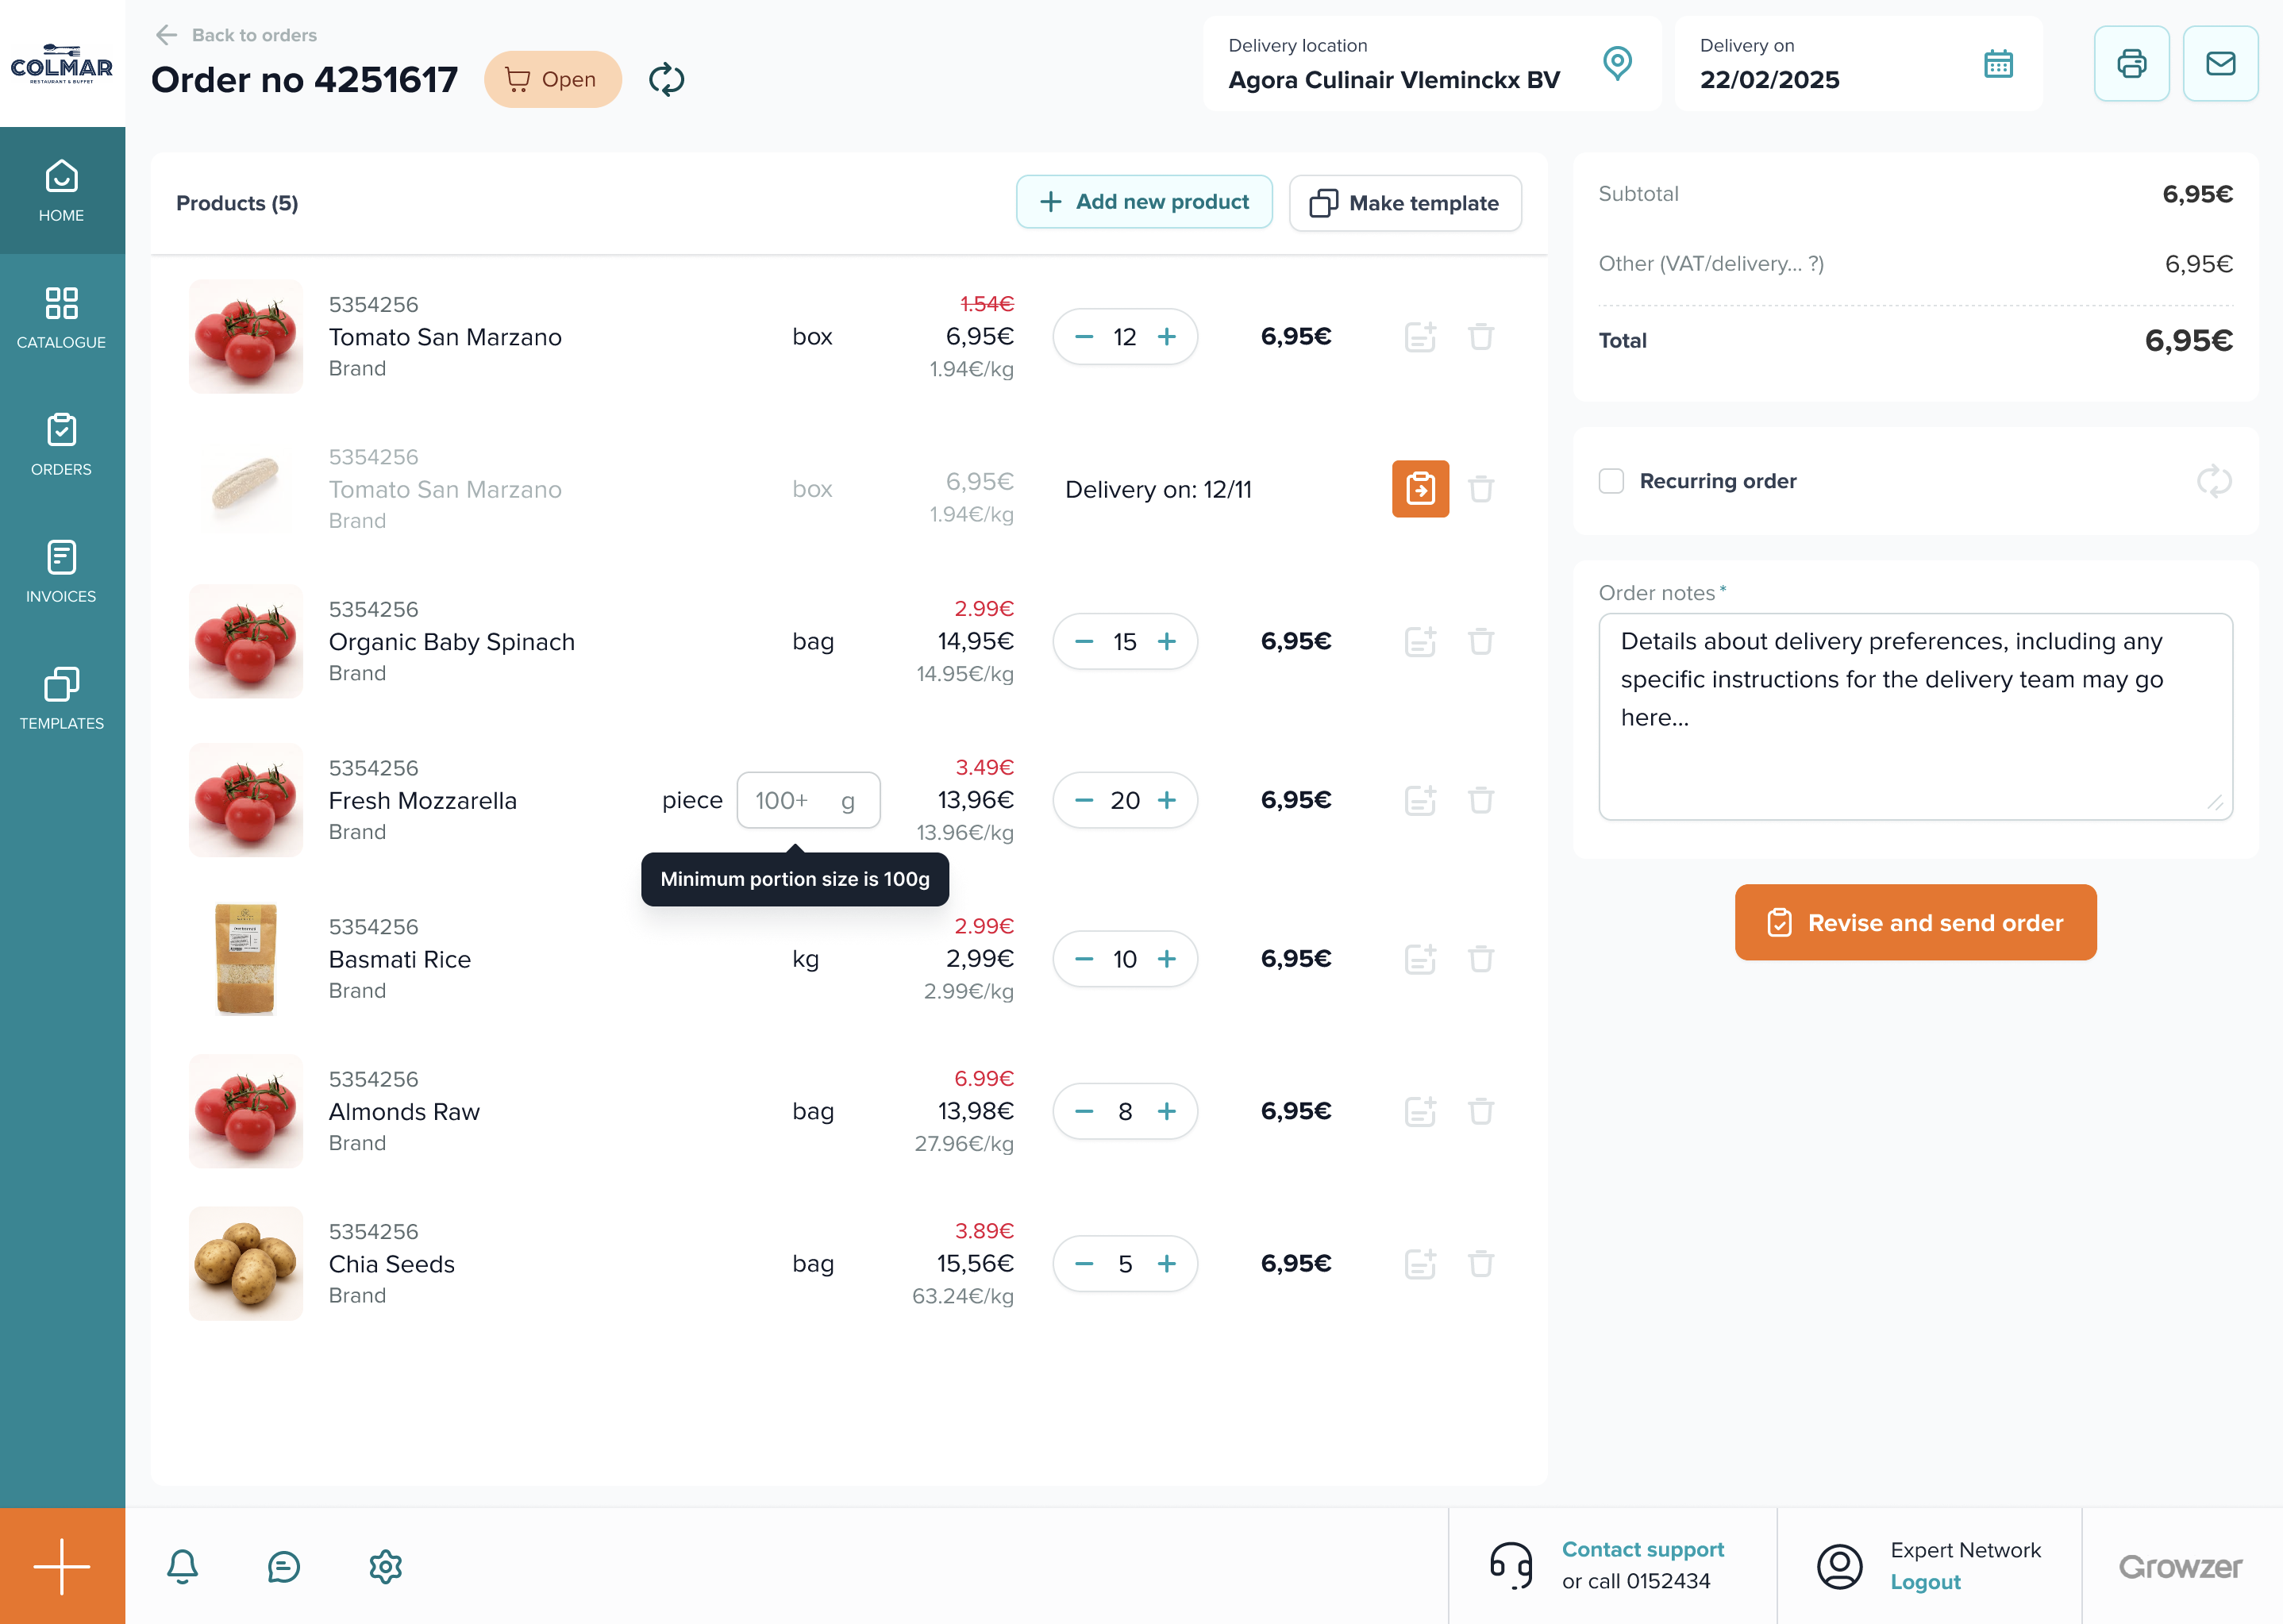Delete Almonds Raw row
2283x1624 pixels.
1481,1111
